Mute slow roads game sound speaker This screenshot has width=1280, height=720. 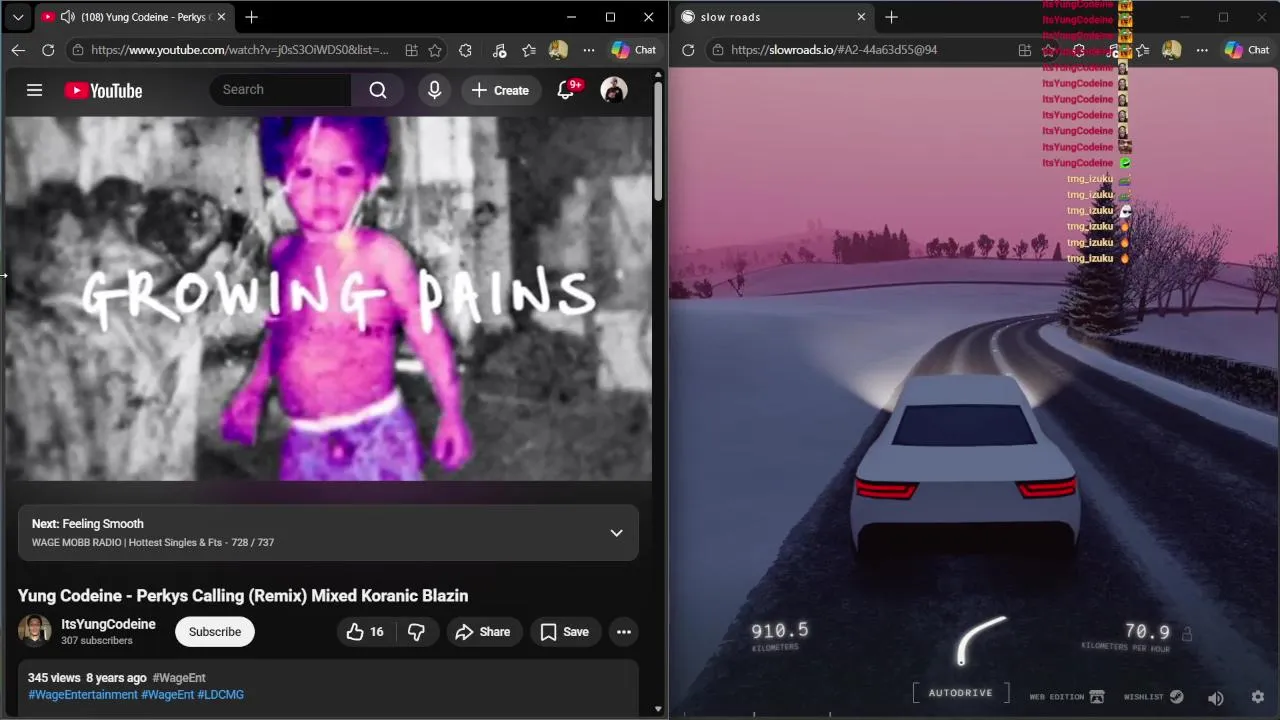(1216, 698)
